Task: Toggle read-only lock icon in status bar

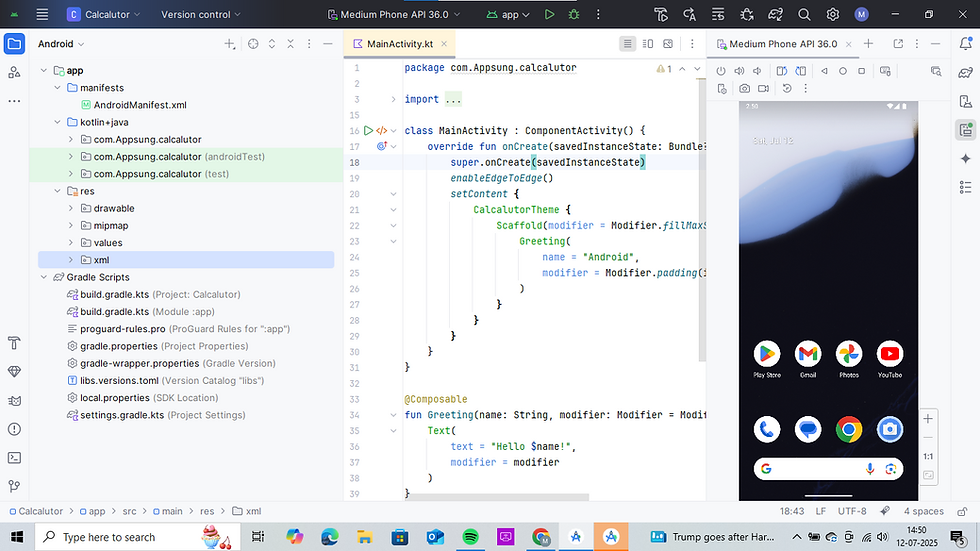Action: coord(962,511)
